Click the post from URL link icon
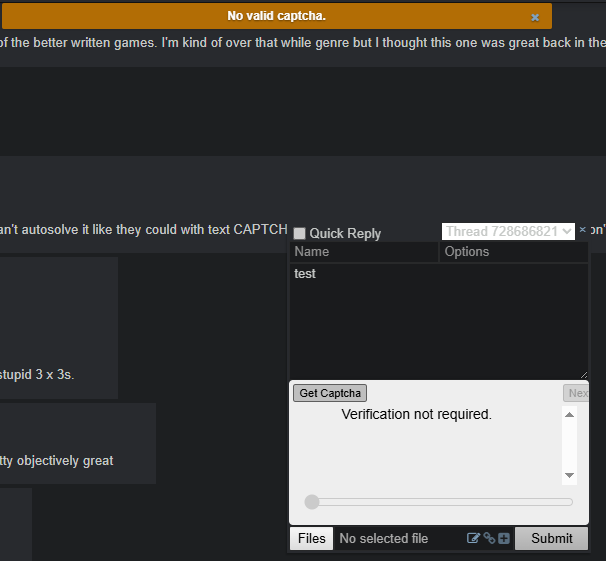 pyautogui.click(x=489, y=538)
